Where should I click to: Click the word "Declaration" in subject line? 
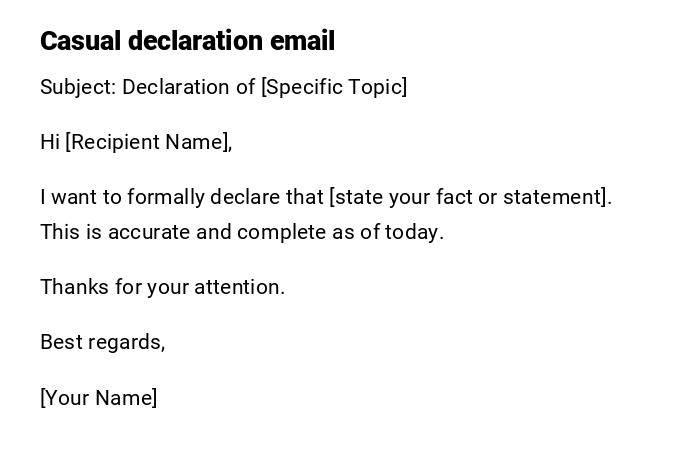pos(176,87)
